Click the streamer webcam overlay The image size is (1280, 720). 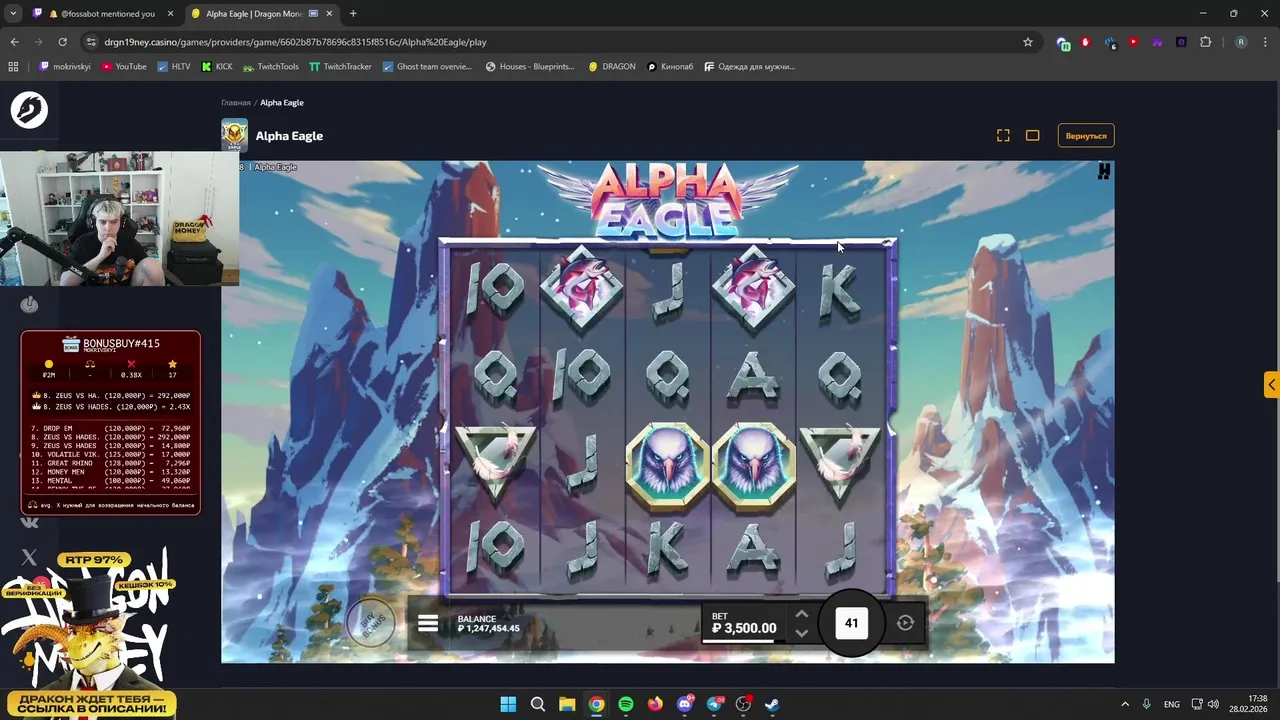120,218
